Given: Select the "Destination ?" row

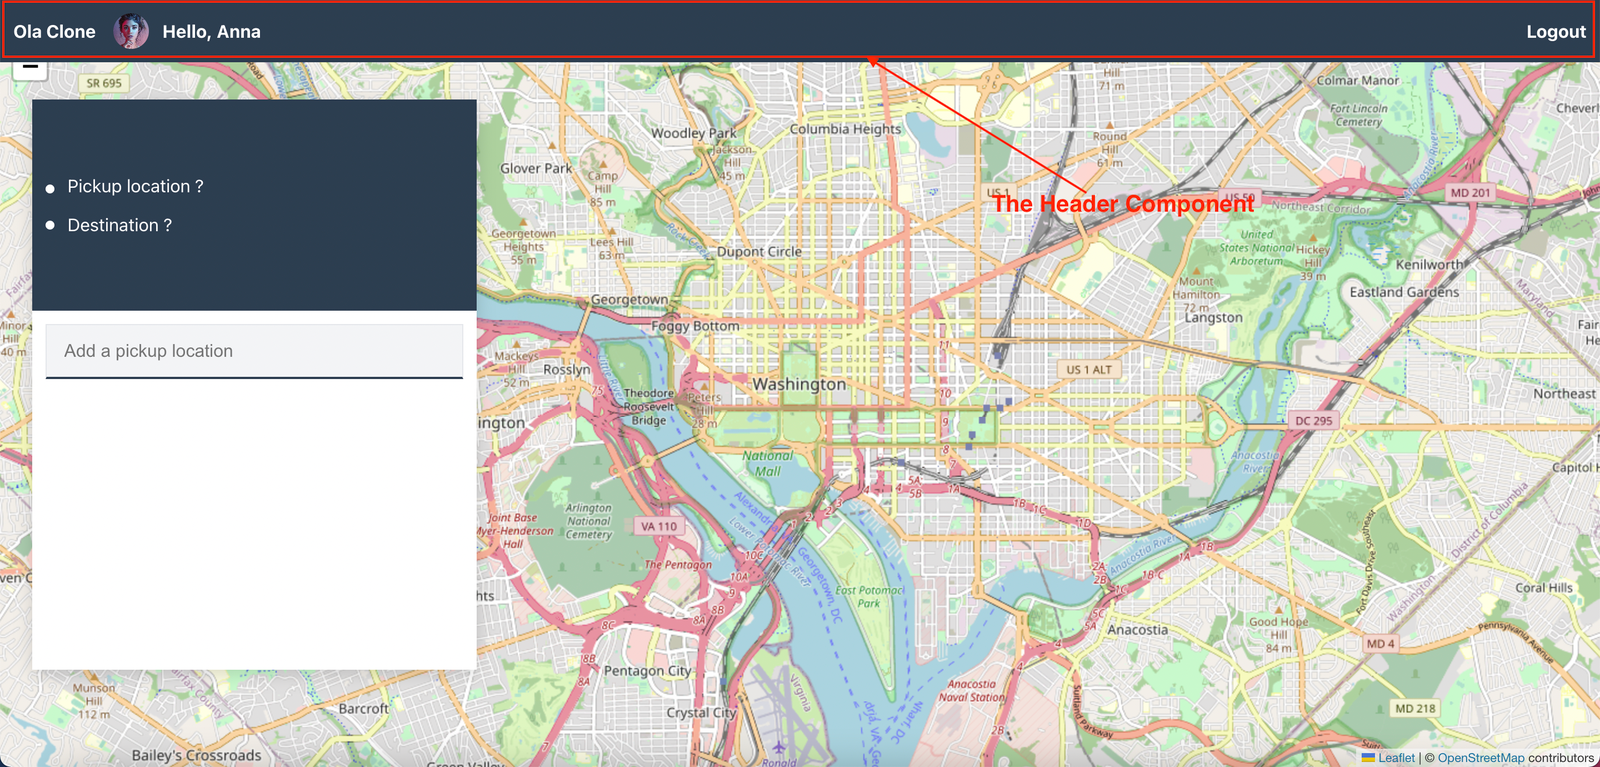Looking at the screenshot, I should 119,226.
